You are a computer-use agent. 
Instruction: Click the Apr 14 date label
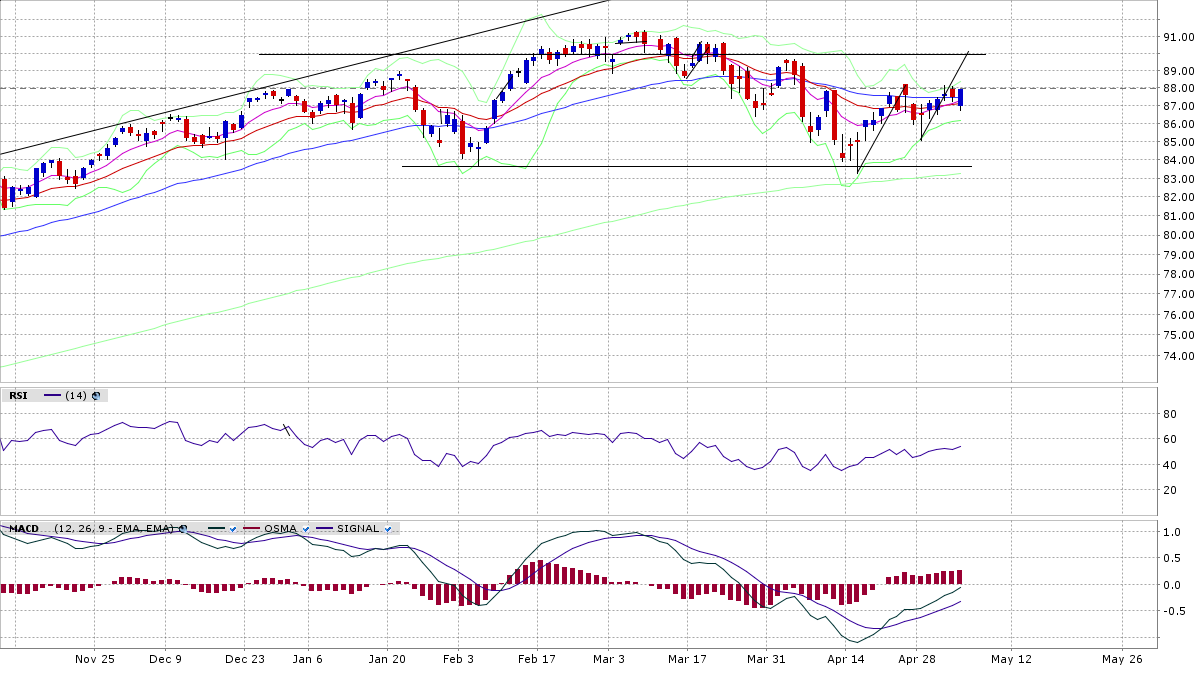(x=846, y=659)
